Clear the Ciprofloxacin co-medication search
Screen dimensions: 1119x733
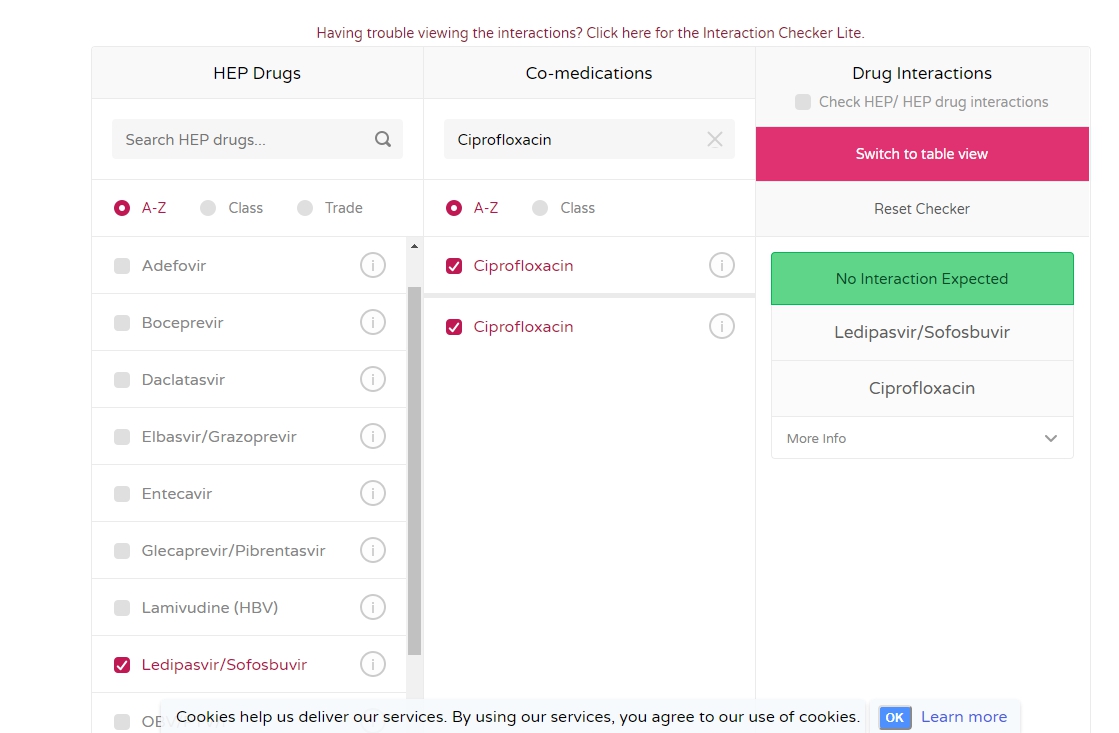(x=714, y=140)
